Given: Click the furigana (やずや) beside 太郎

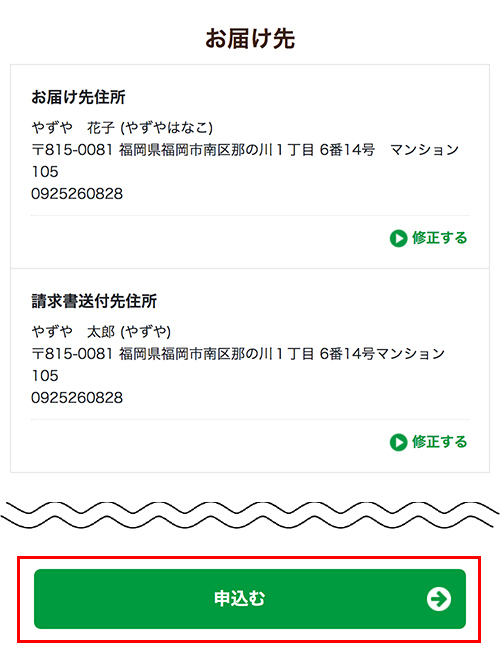Looking at the screenshot, I should click(146, 331).
